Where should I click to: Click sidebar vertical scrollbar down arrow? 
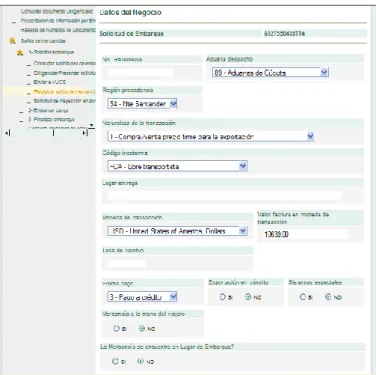tap(92, 126)
